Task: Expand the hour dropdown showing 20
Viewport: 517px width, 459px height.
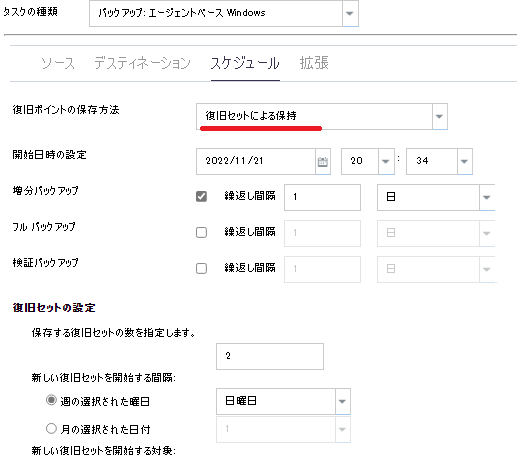Action: [386, 161]
